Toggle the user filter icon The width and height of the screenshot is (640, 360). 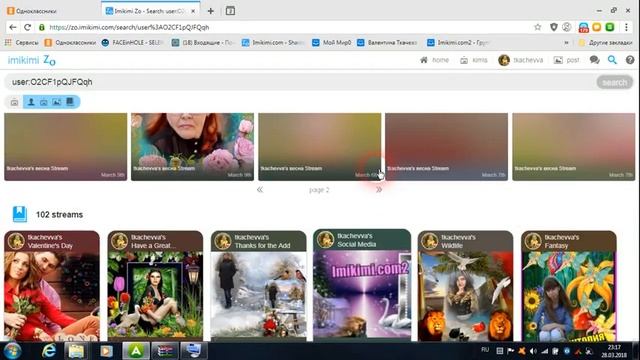point(31,102)
